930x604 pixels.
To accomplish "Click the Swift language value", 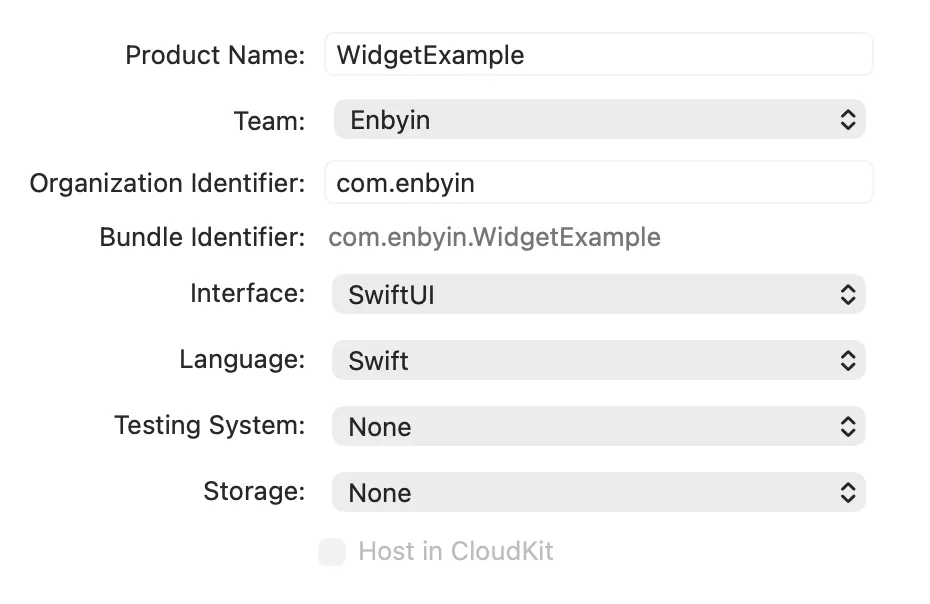I will (377, 360).
